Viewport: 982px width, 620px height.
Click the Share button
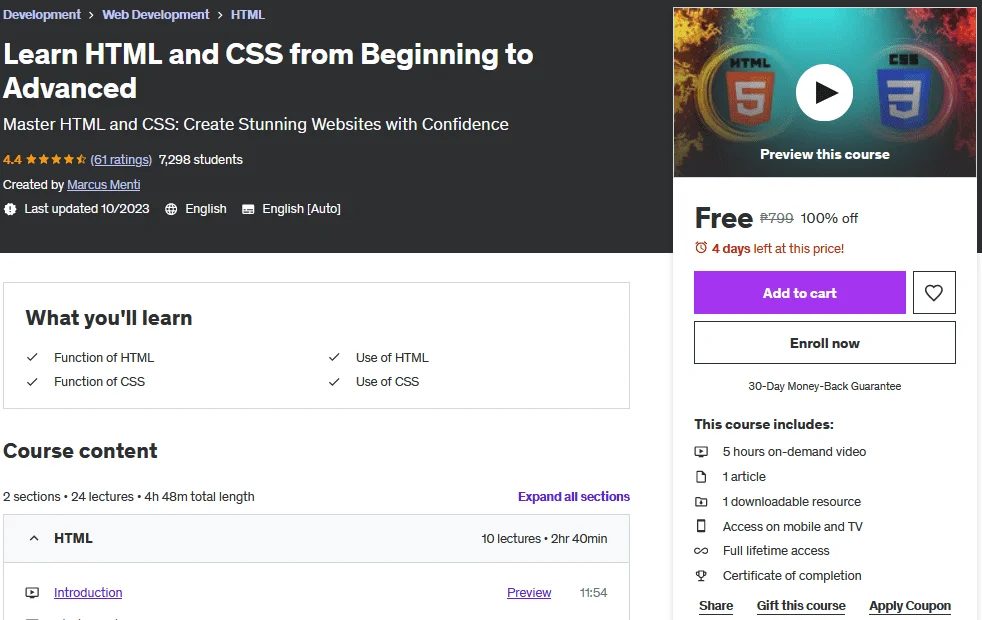[716, 606]
